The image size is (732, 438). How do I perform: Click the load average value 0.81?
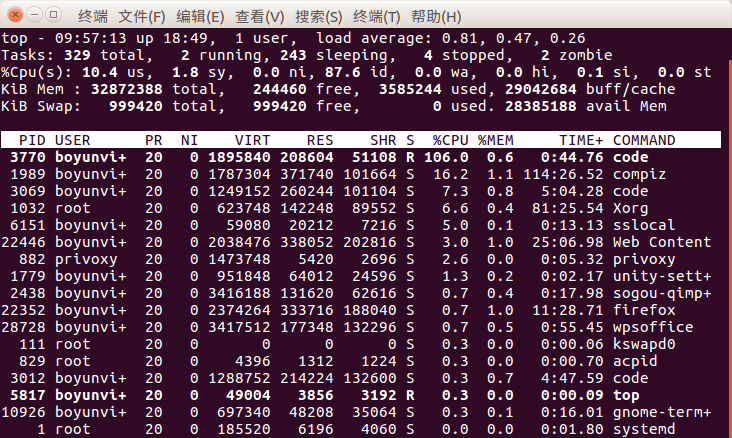coord(460,38)
